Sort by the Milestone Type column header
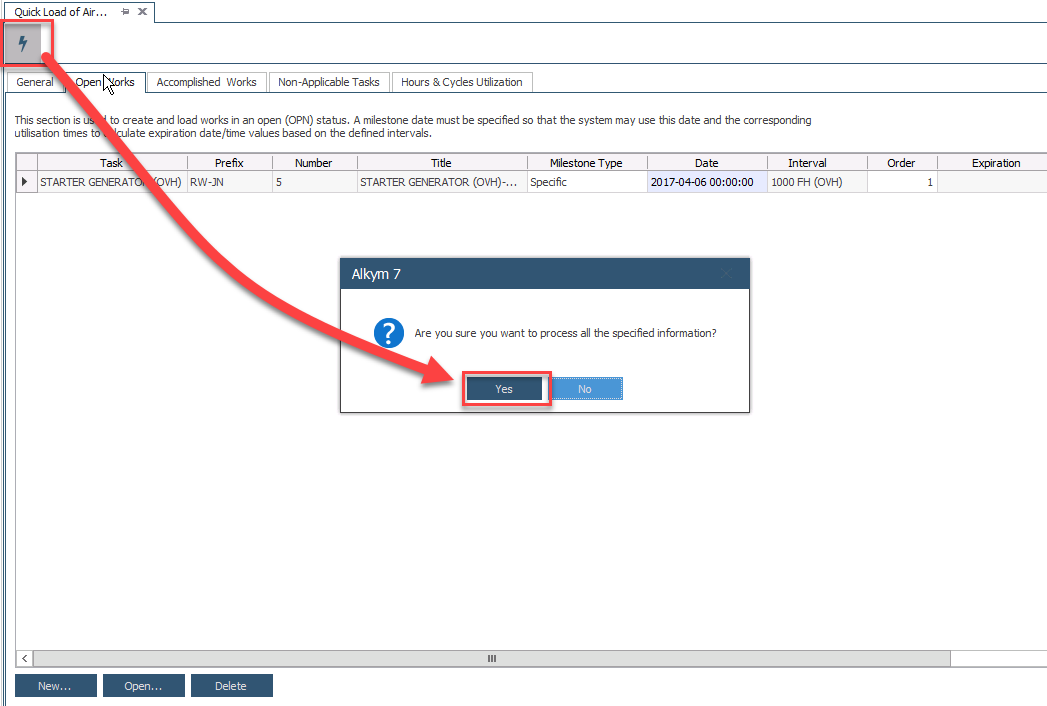This screenshot has height=706, width=1047. [x=586, y=163]
